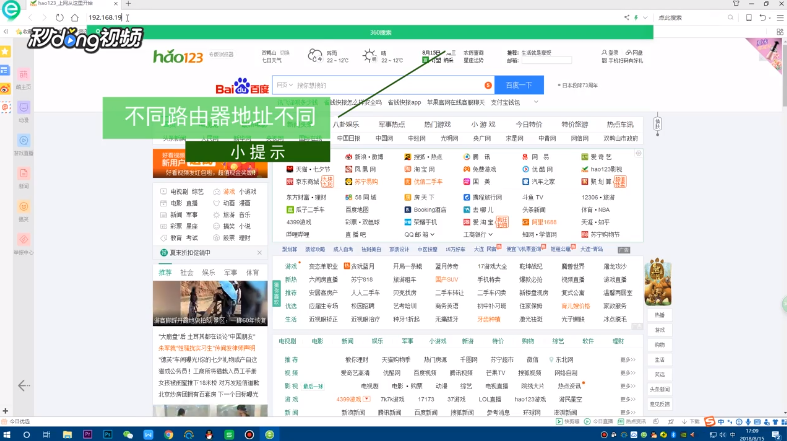
Task: Open the WeChat taskbar icon
Action: (x=127, y=434)
